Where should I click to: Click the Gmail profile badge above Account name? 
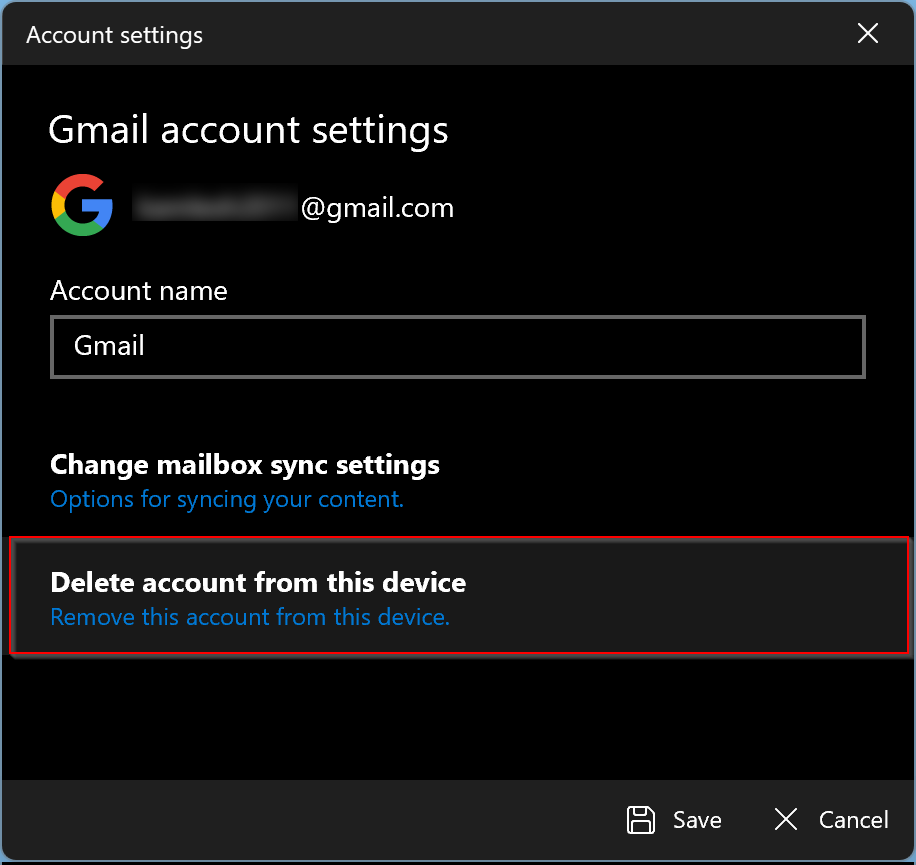[x=81, y=206]
